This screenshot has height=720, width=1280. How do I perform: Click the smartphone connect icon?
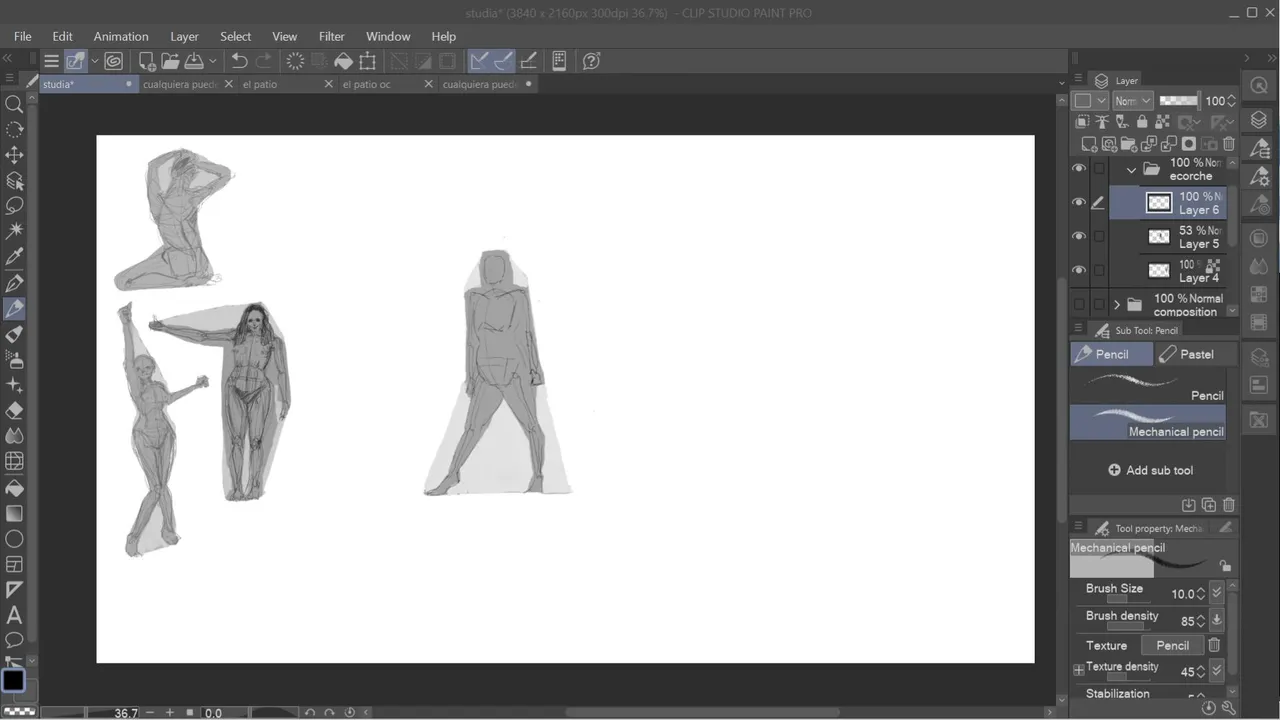559,61
